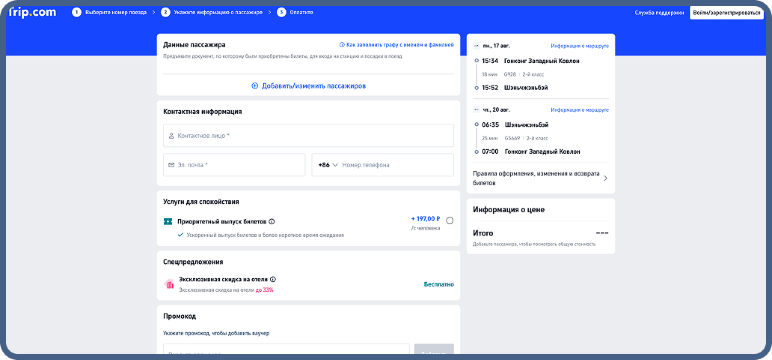Expand the ticket booking and refund rules row
The width and height of the screenshot is (772, 360).
540,178
